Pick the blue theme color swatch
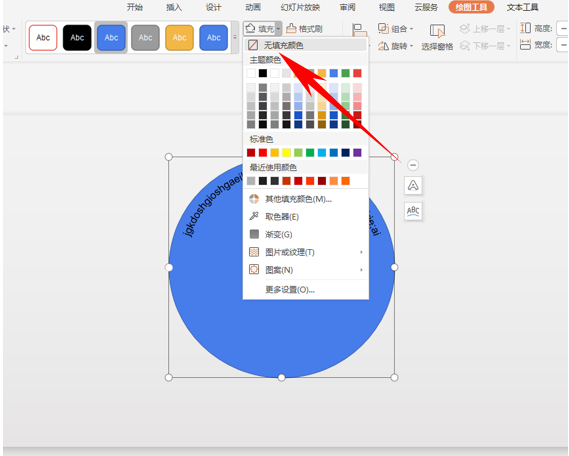This screenshot has height=456, width=569. [333, 73]
